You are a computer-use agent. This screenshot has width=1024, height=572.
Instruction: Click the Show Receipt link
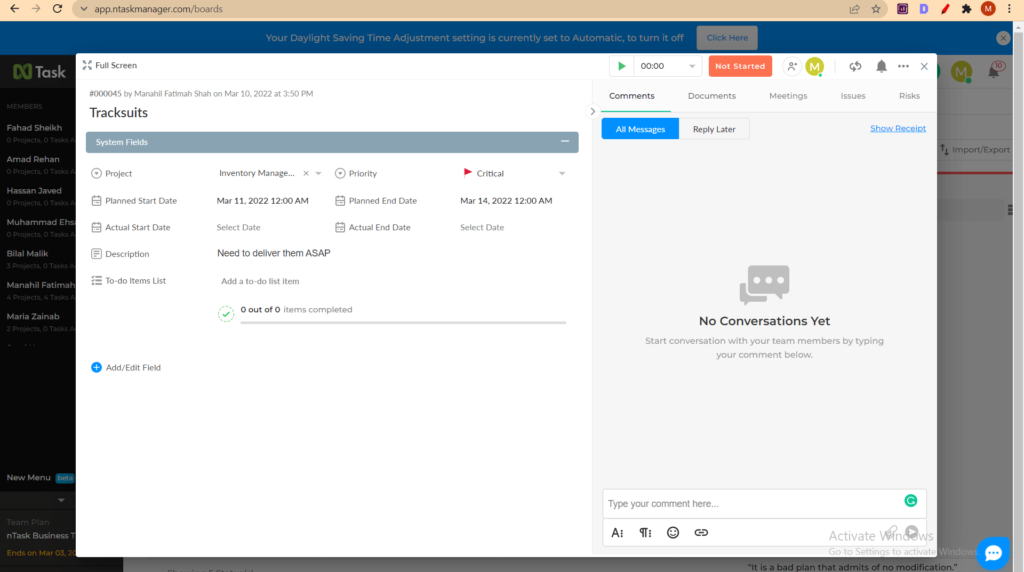click(x=897, y=128)
